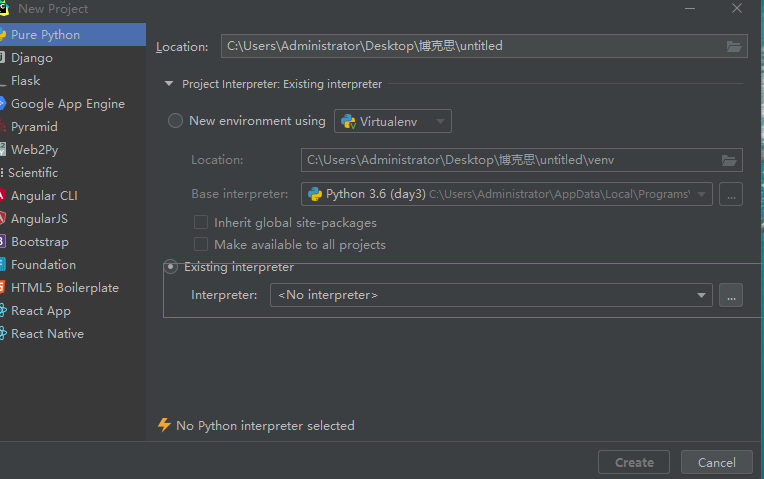Screen dimensions: 764x479
Task: Select the Existing interpreter radio button
Action: 171,267
